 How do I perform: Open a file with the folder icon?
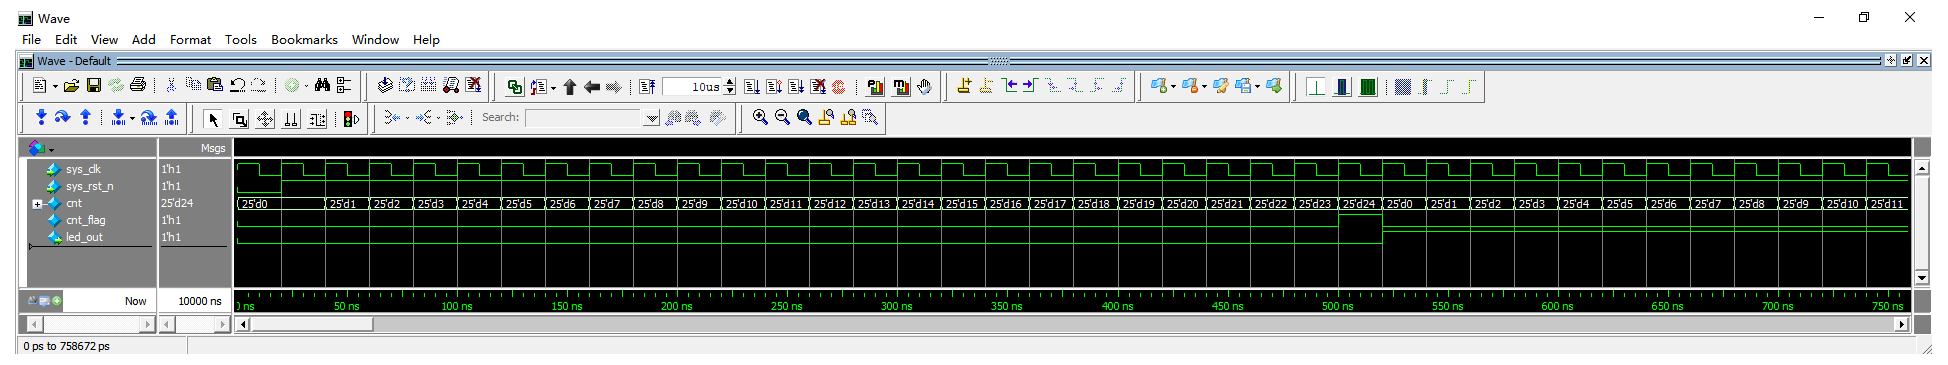(72, 87)
